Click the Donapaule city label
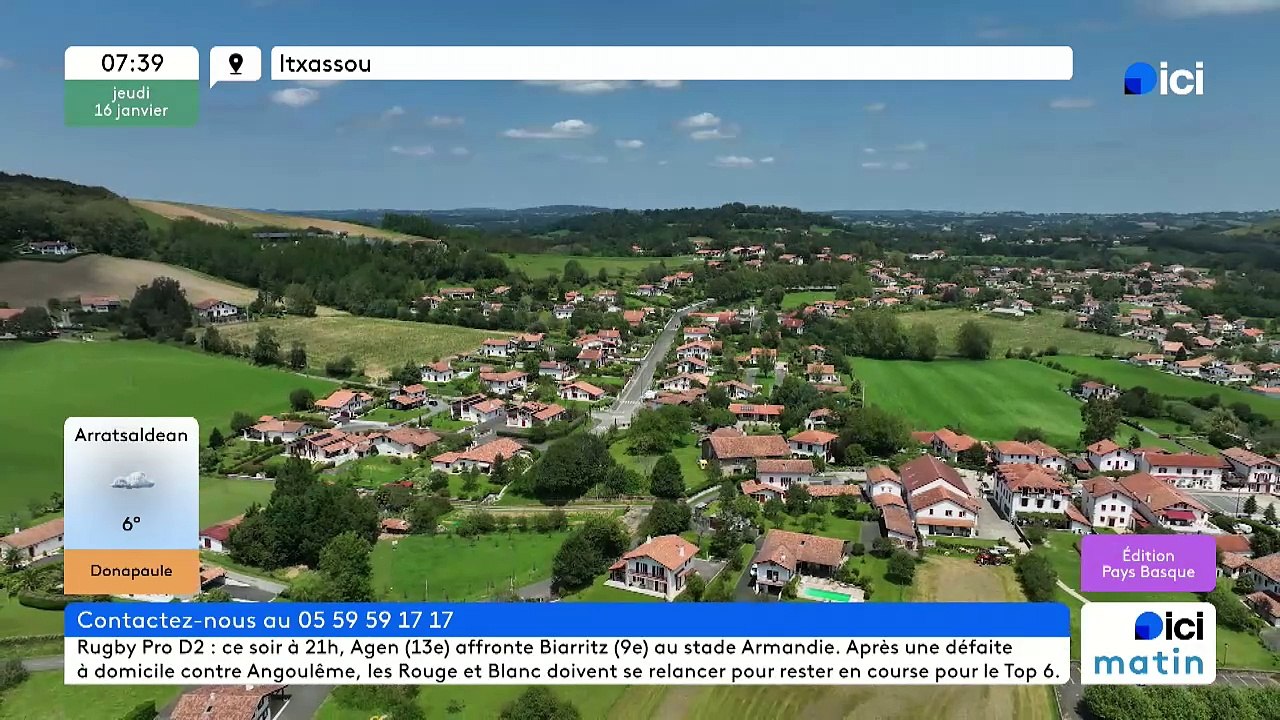 tap(131, 571)
